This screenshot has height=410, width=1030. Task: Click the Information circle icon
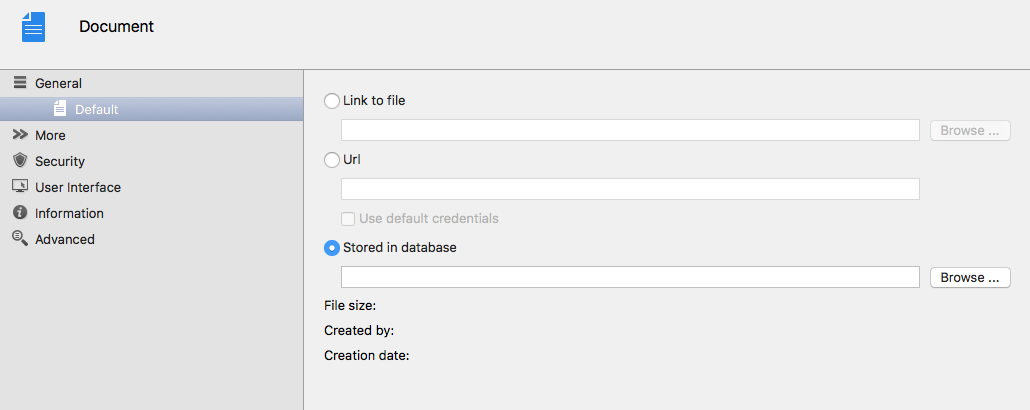pos(20,213)
